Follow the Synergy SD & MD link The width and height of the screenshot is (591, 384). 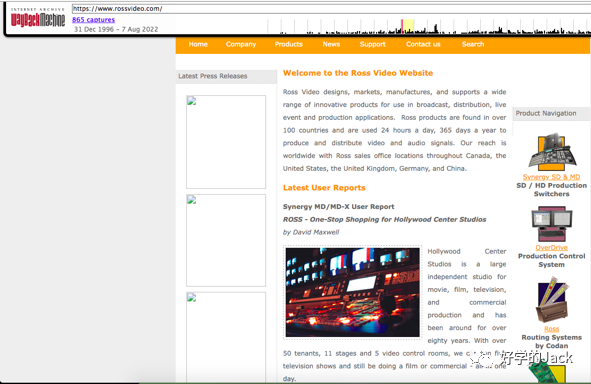[551, 177]
